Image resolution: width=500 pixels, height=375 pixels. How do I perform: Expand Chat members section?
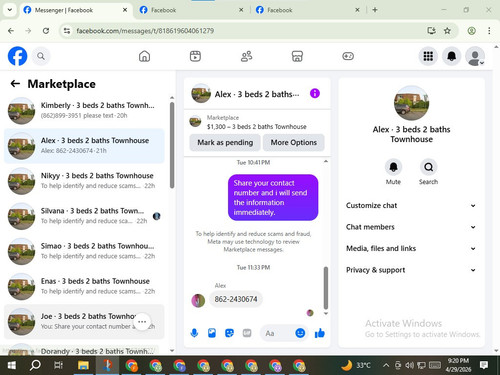pos(411,227)
